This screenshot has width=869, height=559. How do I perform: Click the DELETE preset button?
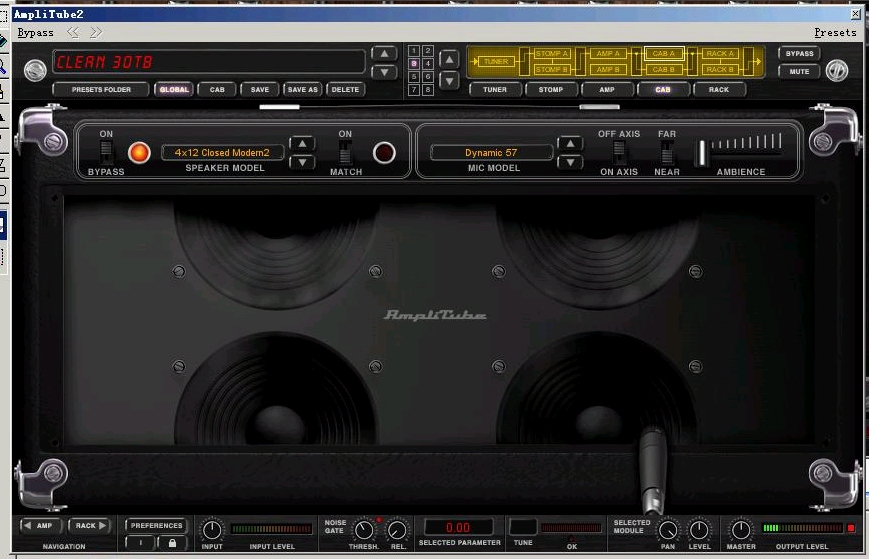click(x=345, y=90)
